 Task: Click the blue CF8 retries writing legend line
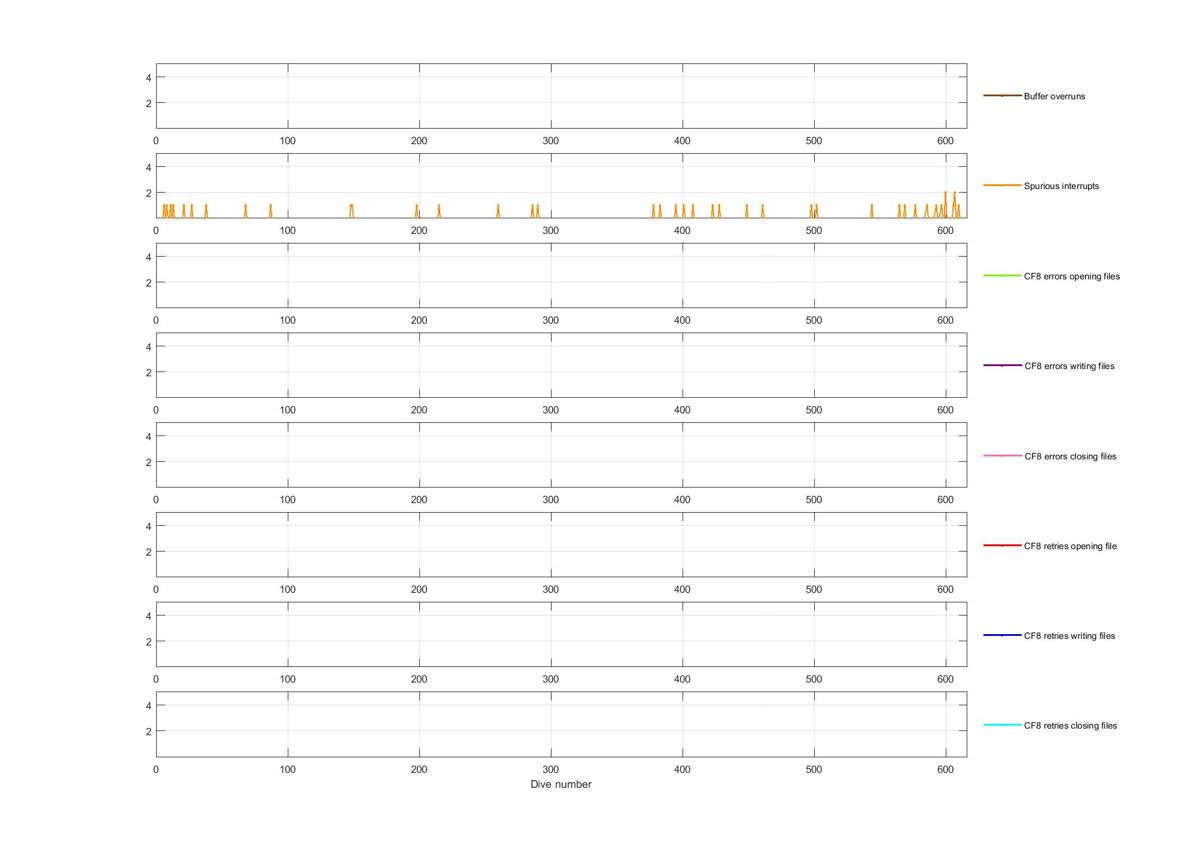[x=1002, y=636]
